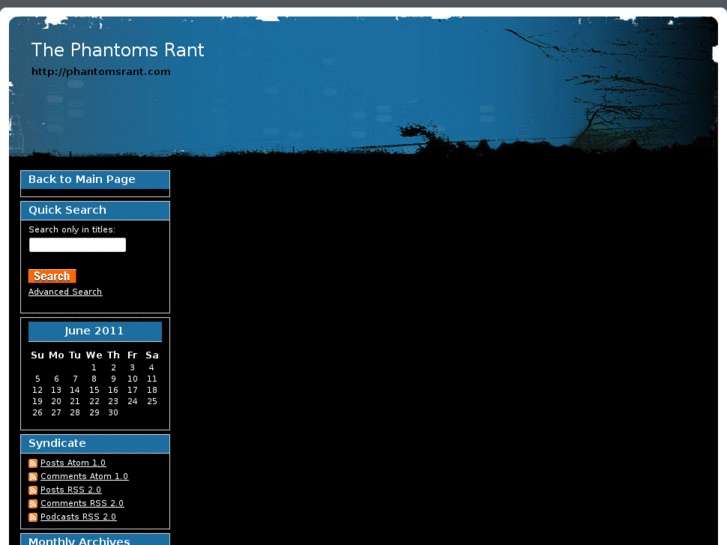The image size is (727, 545).
Task: Click RSS icon beside Posts Atom 1.0
Action: point(33,463)
